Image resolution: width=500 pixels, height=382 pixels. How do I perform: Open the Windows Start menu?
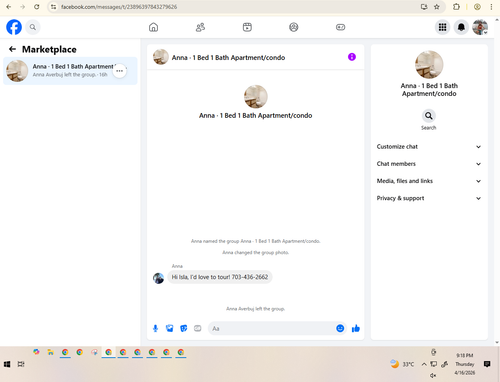[7, 364]
